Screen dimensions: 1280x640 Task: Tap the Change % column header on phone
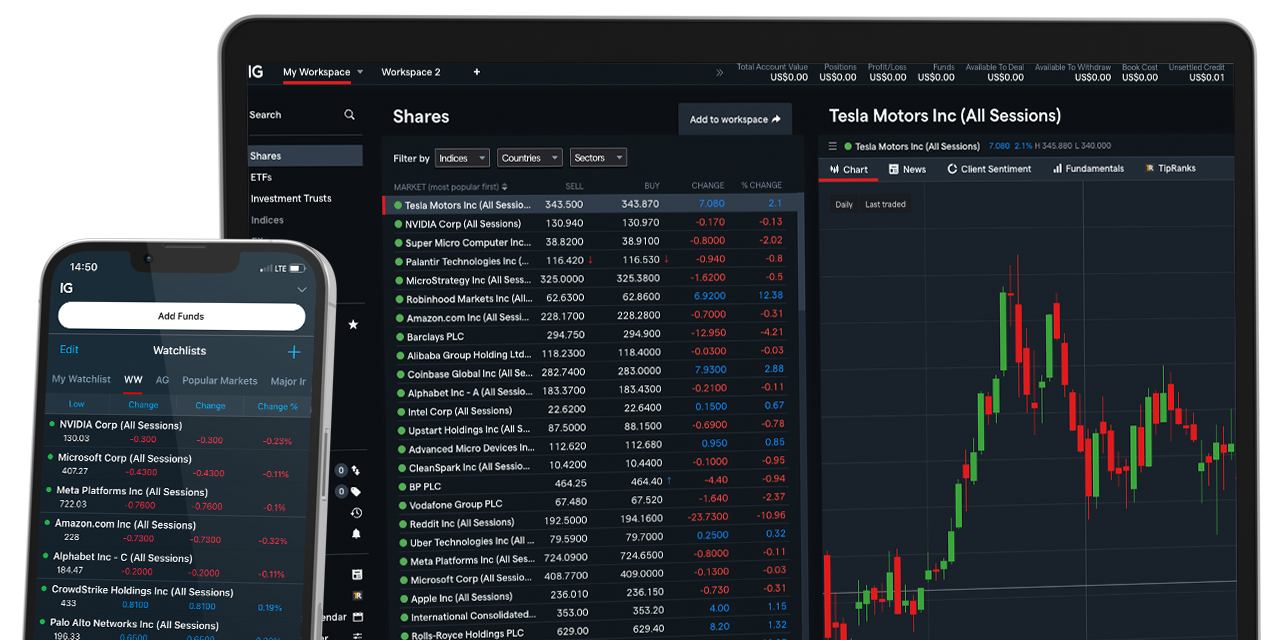[x=277, y=407]
